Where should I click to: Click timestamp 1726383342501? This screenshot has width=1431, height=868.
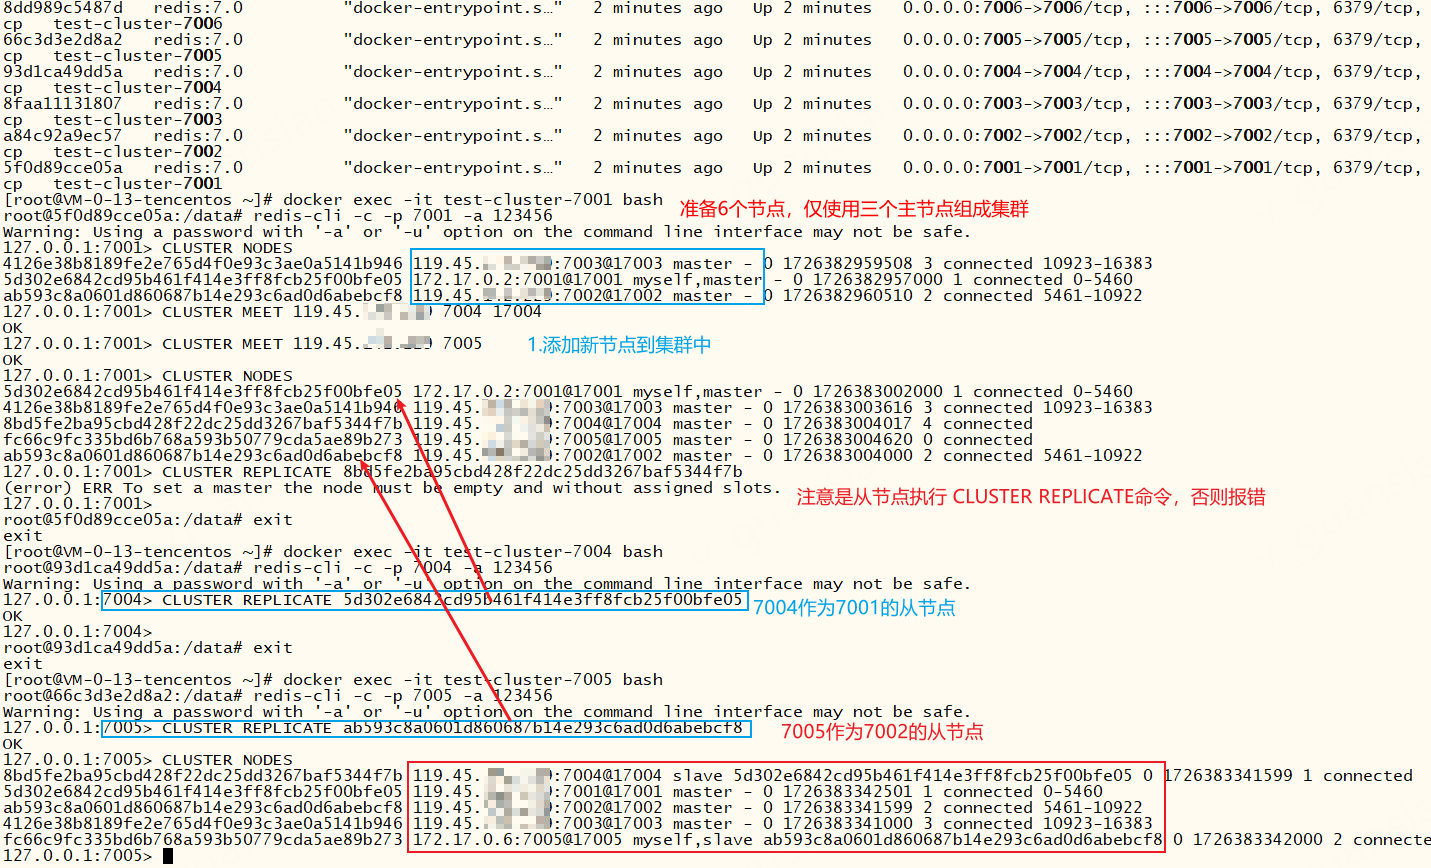tap(848, 792)
